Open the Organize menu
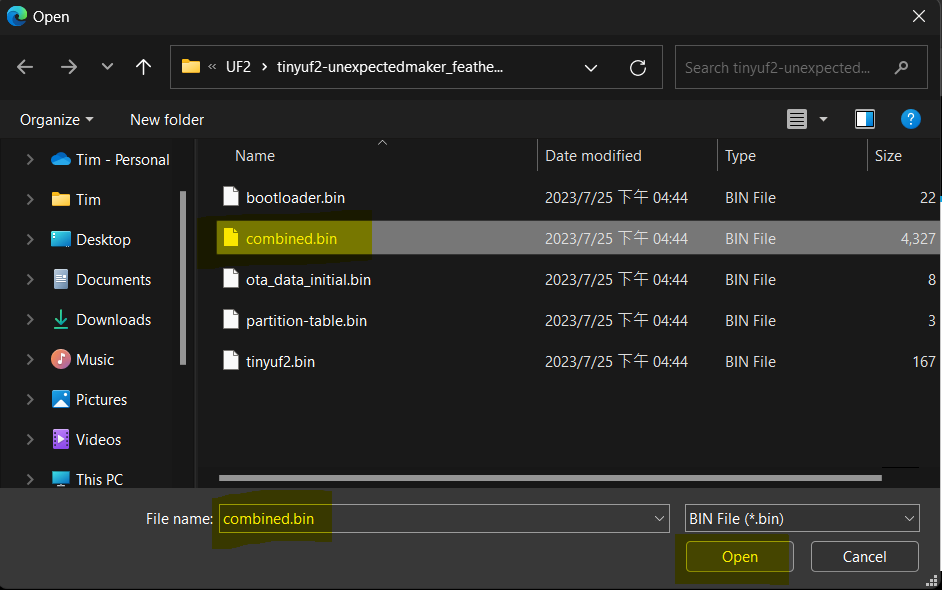The height and width of the screenshot is (590, 942). point(56,119)
